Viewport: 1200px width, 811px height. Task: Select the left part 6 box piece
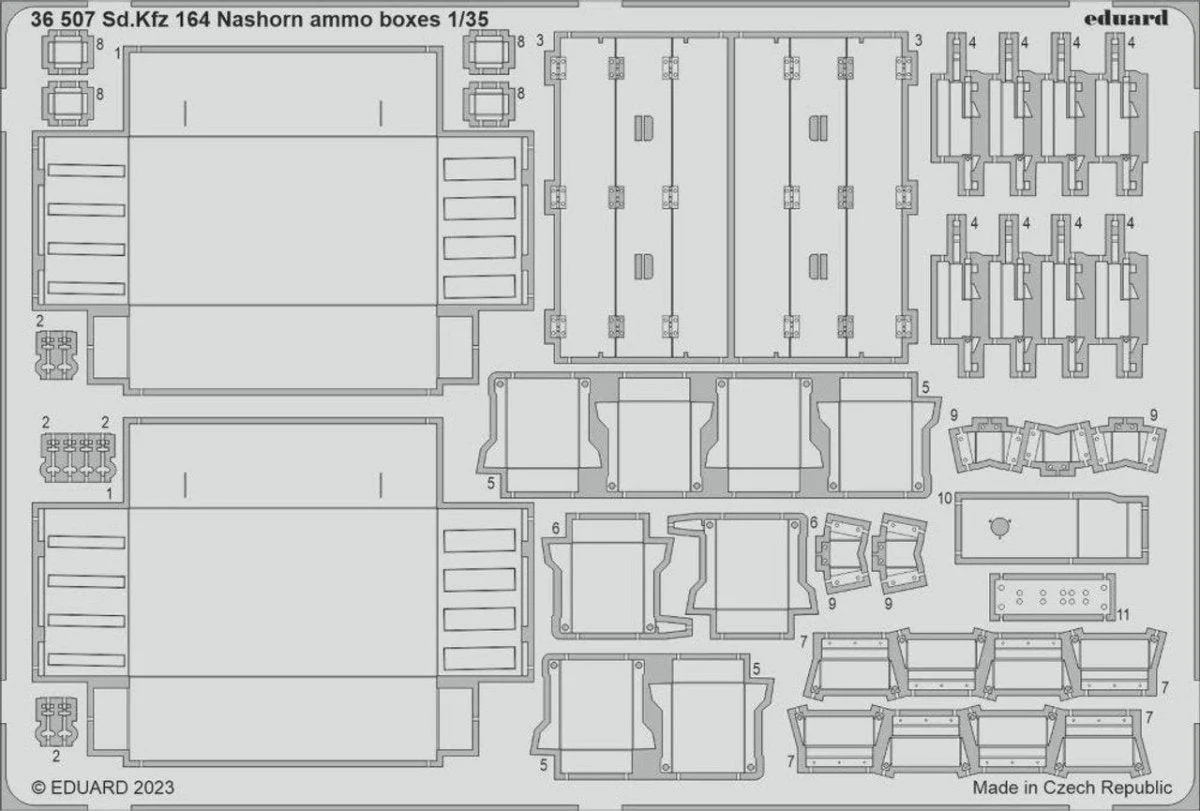point(606,574)
